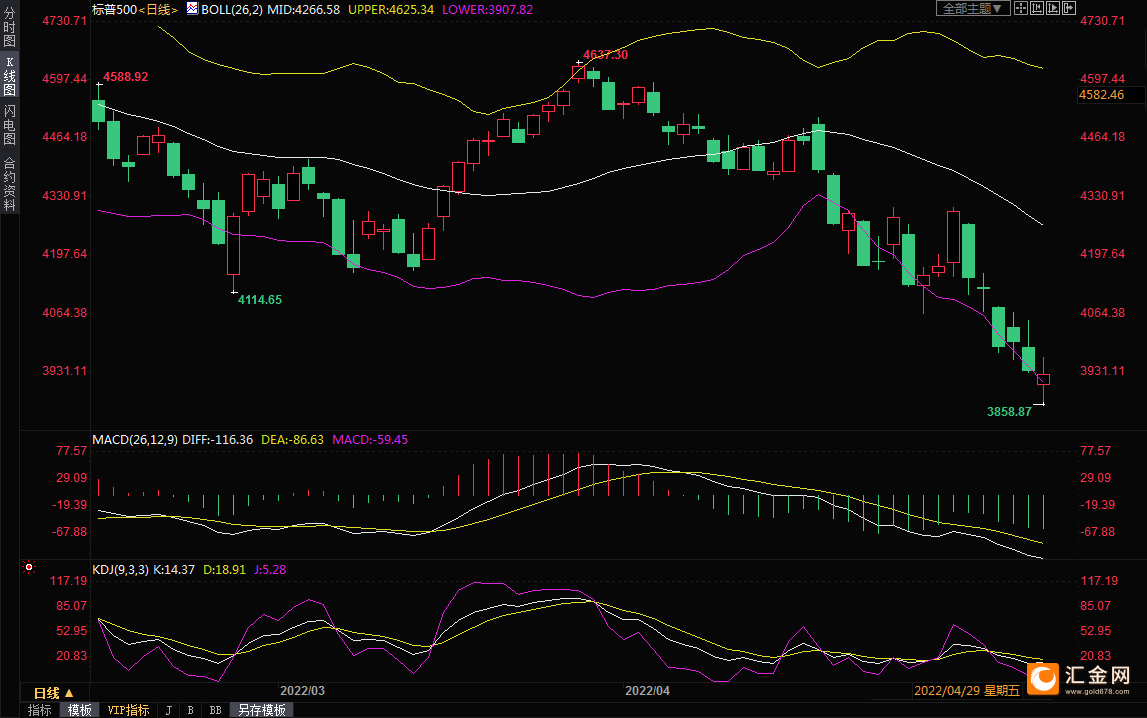Expand the 日线 period selector
This screenshot has width=1147, height=718.
coord(54,692)
